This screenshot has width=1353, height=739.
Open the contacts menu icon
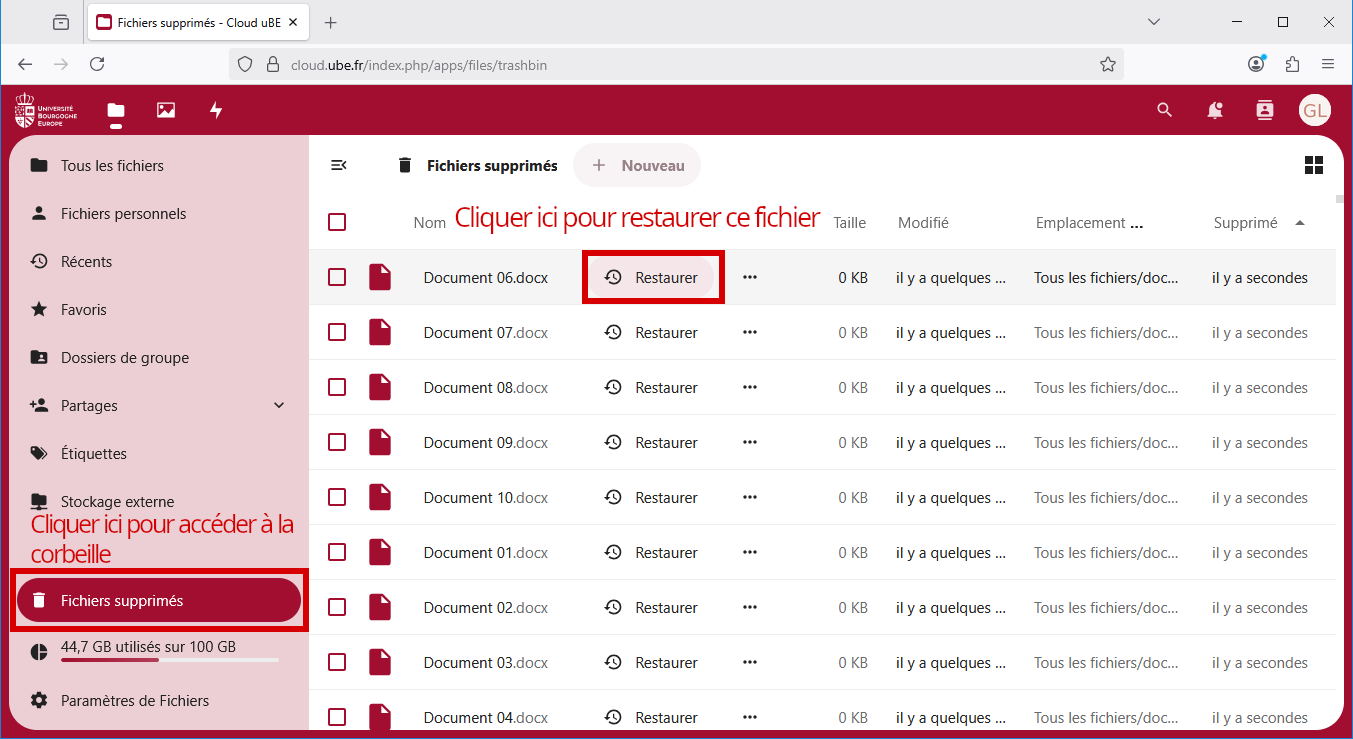(1265, 111)
